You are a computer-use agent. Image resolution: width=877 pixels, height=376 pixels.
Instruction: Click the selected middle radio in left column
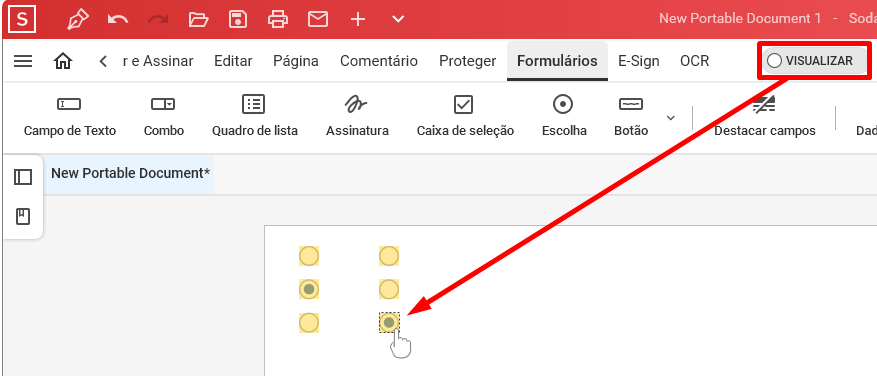[309, 289]
